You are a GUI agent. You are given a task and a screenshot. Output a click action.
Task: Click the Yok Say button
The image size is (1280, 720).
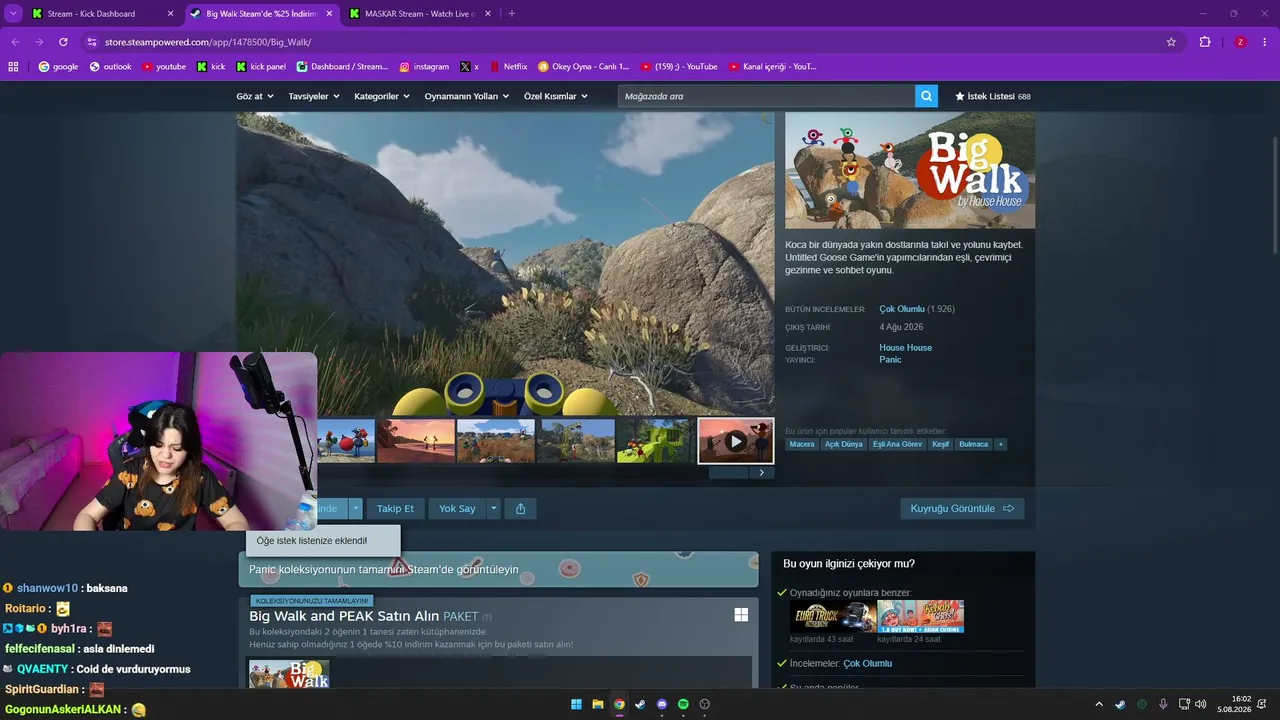pos(457,508)
